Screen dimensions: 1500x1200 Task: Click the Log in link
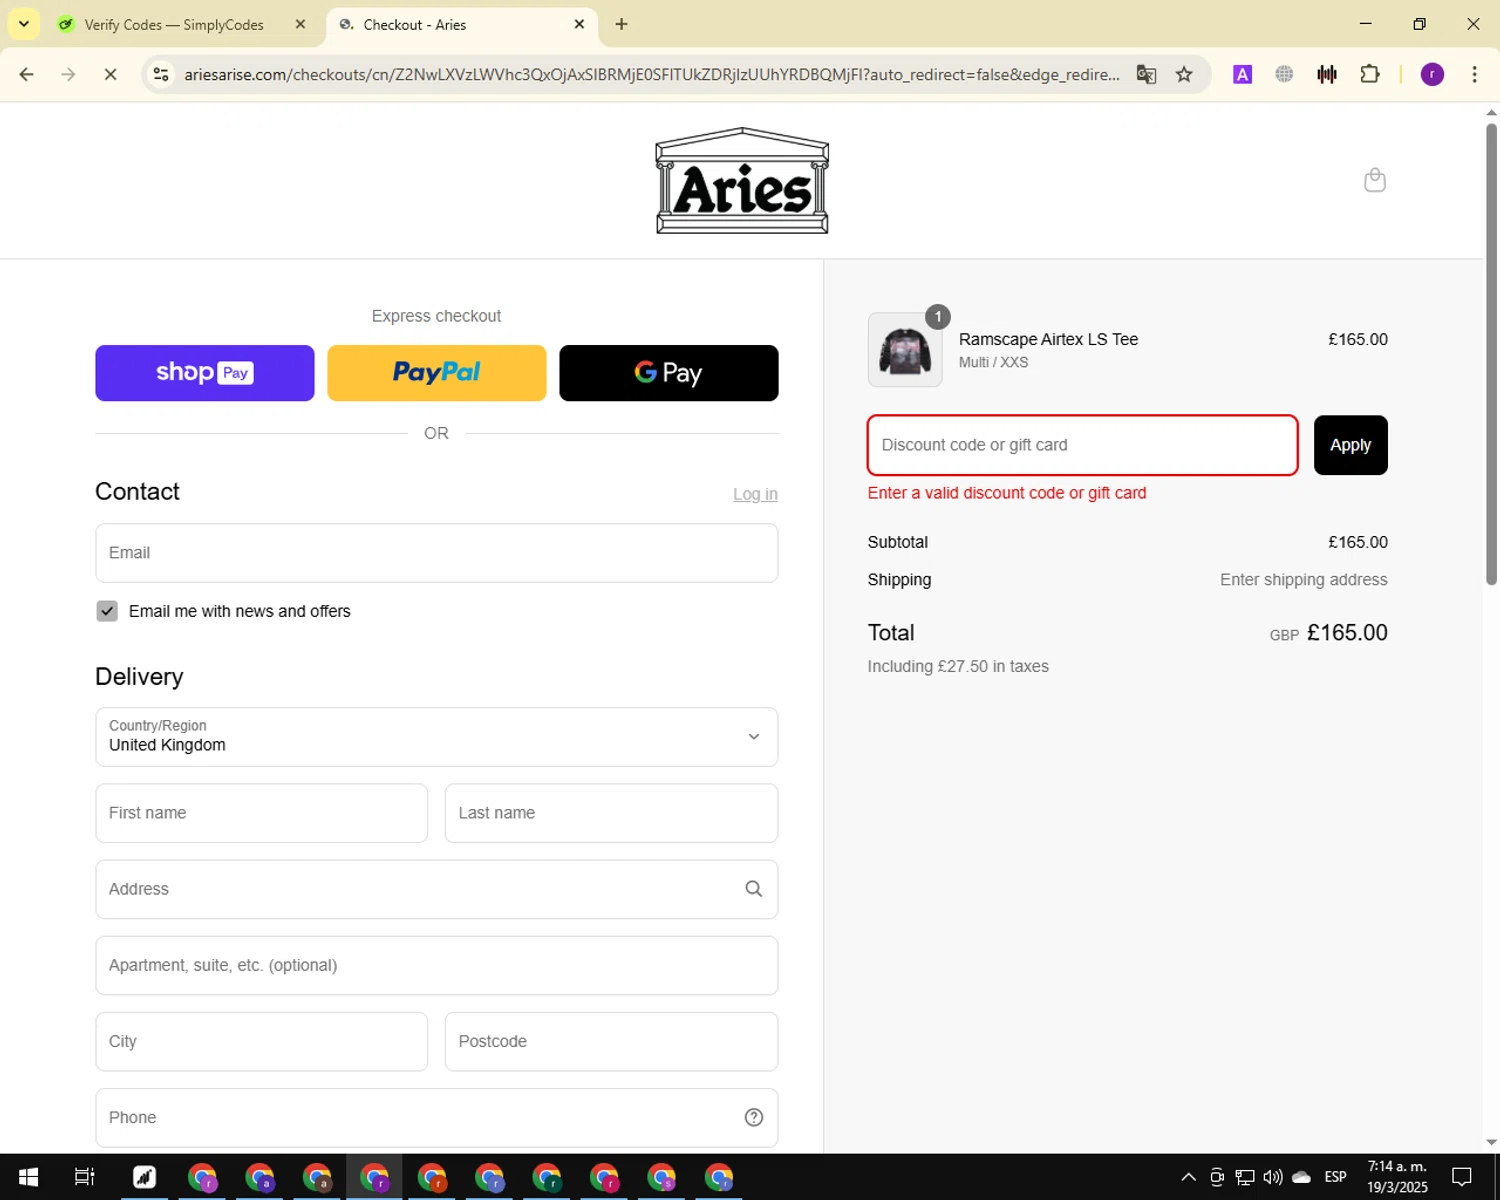tap(755, 494)
